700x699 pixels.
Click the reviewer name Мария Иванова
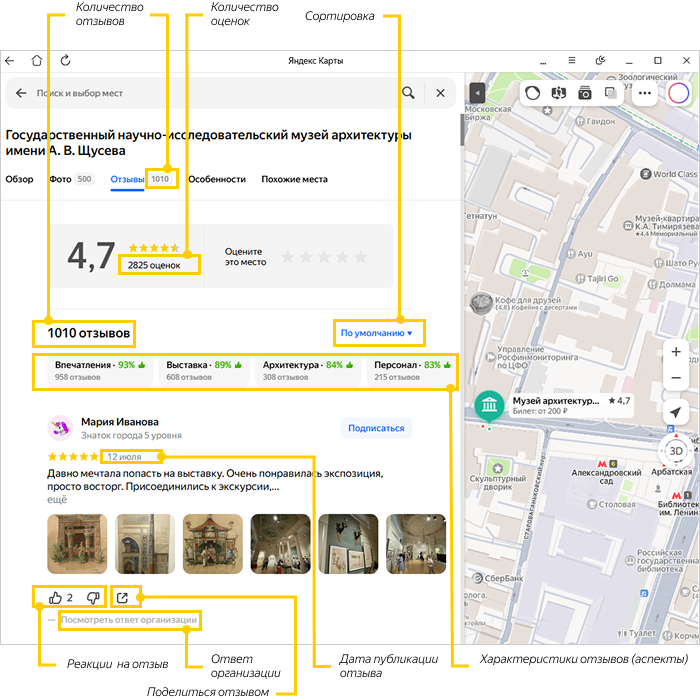(x=120, y=422)
